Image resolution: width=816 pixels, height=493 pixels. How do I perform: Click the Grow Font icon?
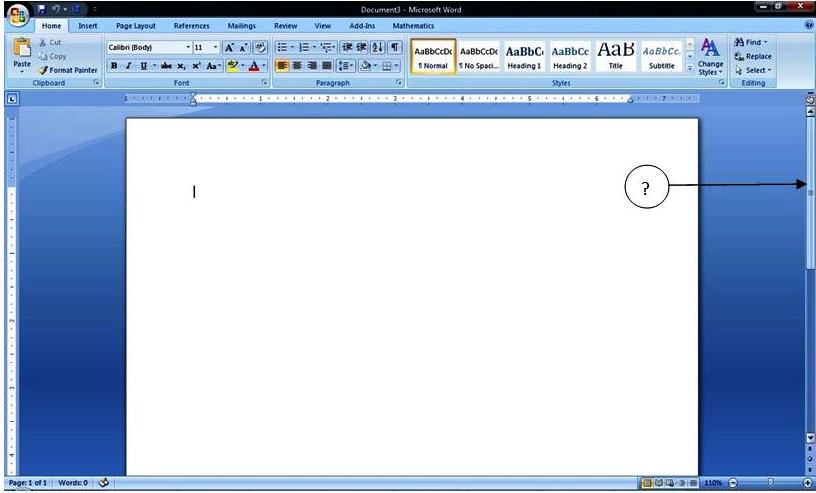pyautogui.click(x=229, y=48)
